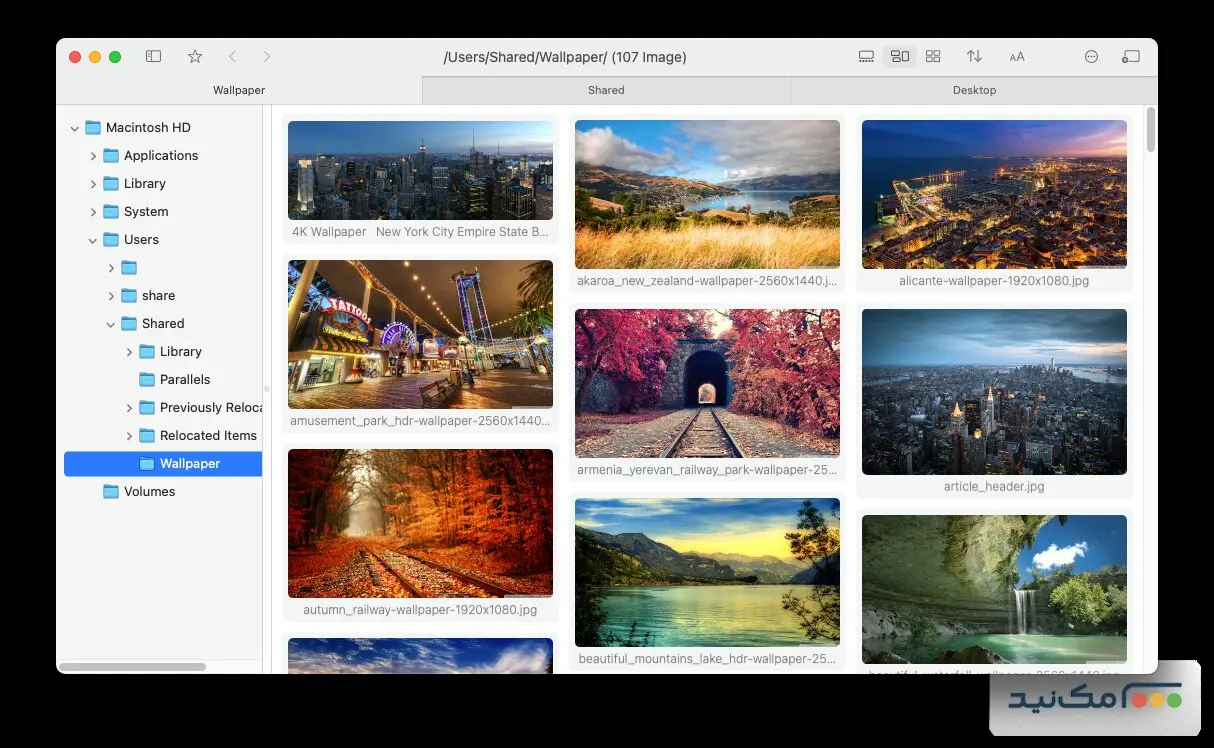Select the Parallels folder in sidebar
1214x748 pixels.
[185, 380]
